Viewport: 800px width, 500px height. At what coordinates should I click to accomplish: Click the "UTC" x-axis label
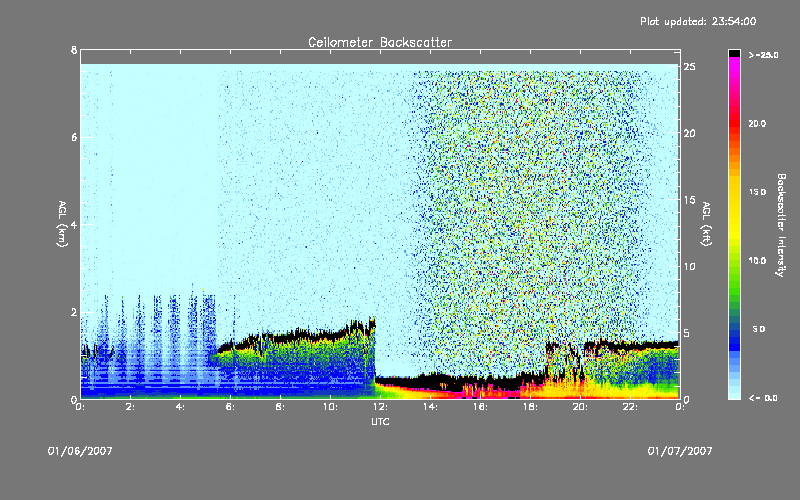pos(380,421)
